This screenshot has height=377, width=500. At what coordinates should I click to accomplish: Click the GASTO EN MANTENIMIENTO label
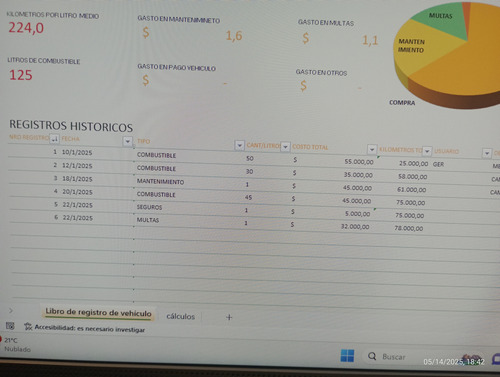click(x=179, y=19)
